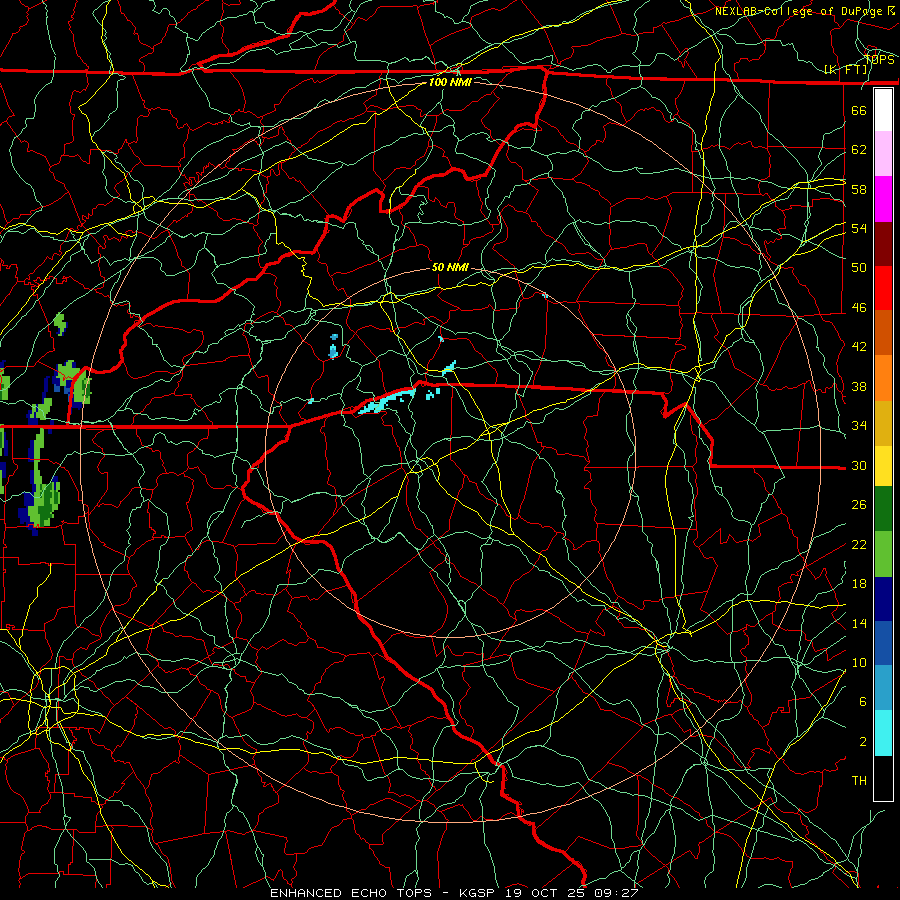Click the 'KGSP' radar site identifier
The image size is (900, 900).
(x=479, y=893)
